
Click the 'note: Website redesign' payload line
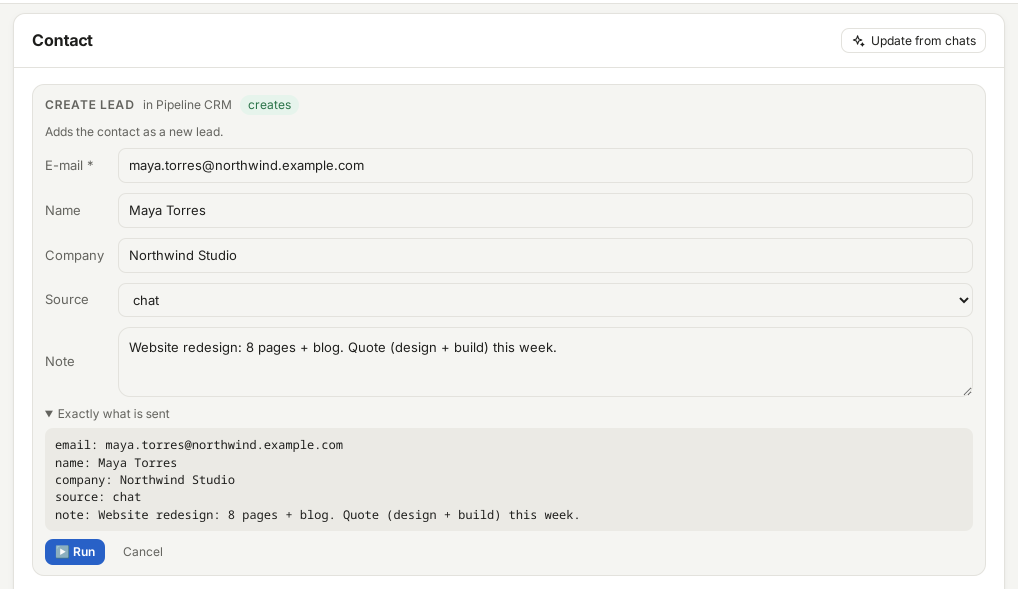[x=317, y=515]
